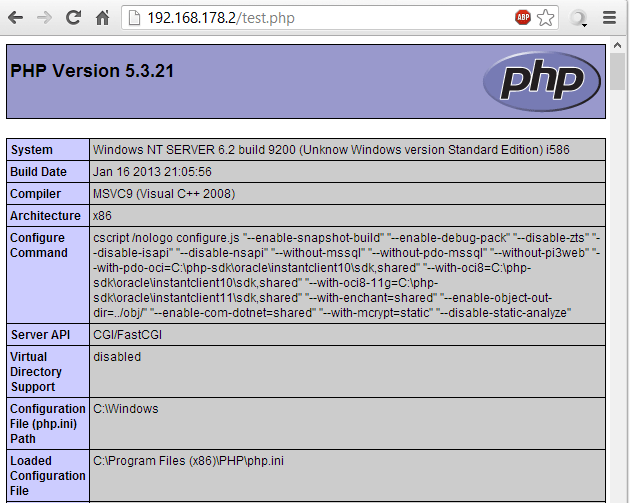Image resolution: width=630 pixels, height=503 pixels.
Task: Click the 'Architecture' row label
Action: click(x=45, y=216)
